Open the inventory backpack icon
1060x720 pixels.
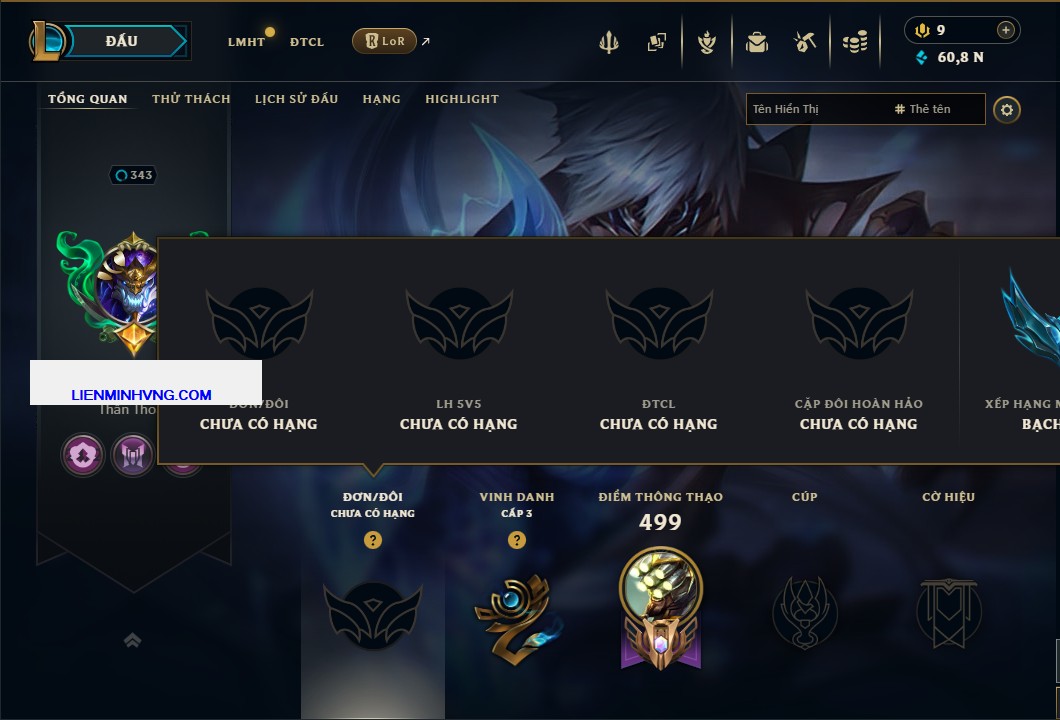click(757, 42)
